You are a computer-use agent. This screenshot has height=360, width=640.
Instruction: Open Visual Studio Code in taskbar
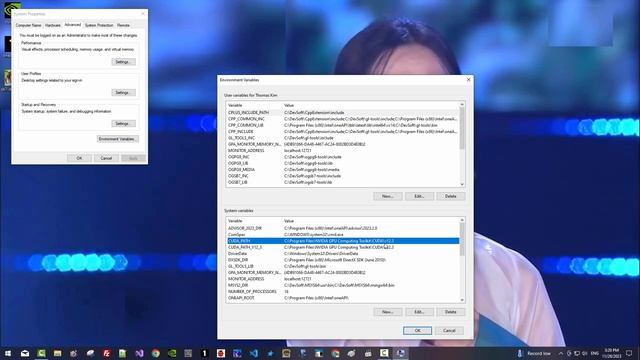(253, 353)
